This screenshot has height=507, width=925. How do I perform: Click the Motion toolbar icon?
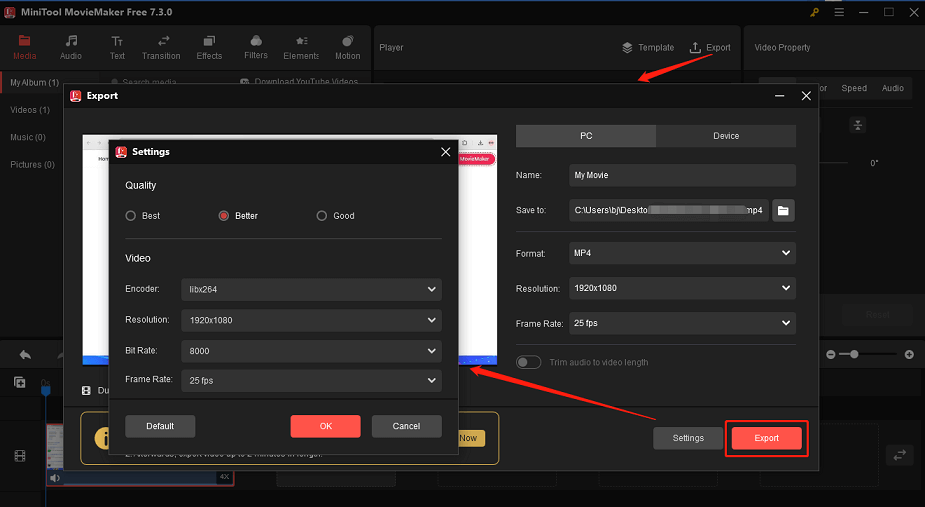click(348, 41)
